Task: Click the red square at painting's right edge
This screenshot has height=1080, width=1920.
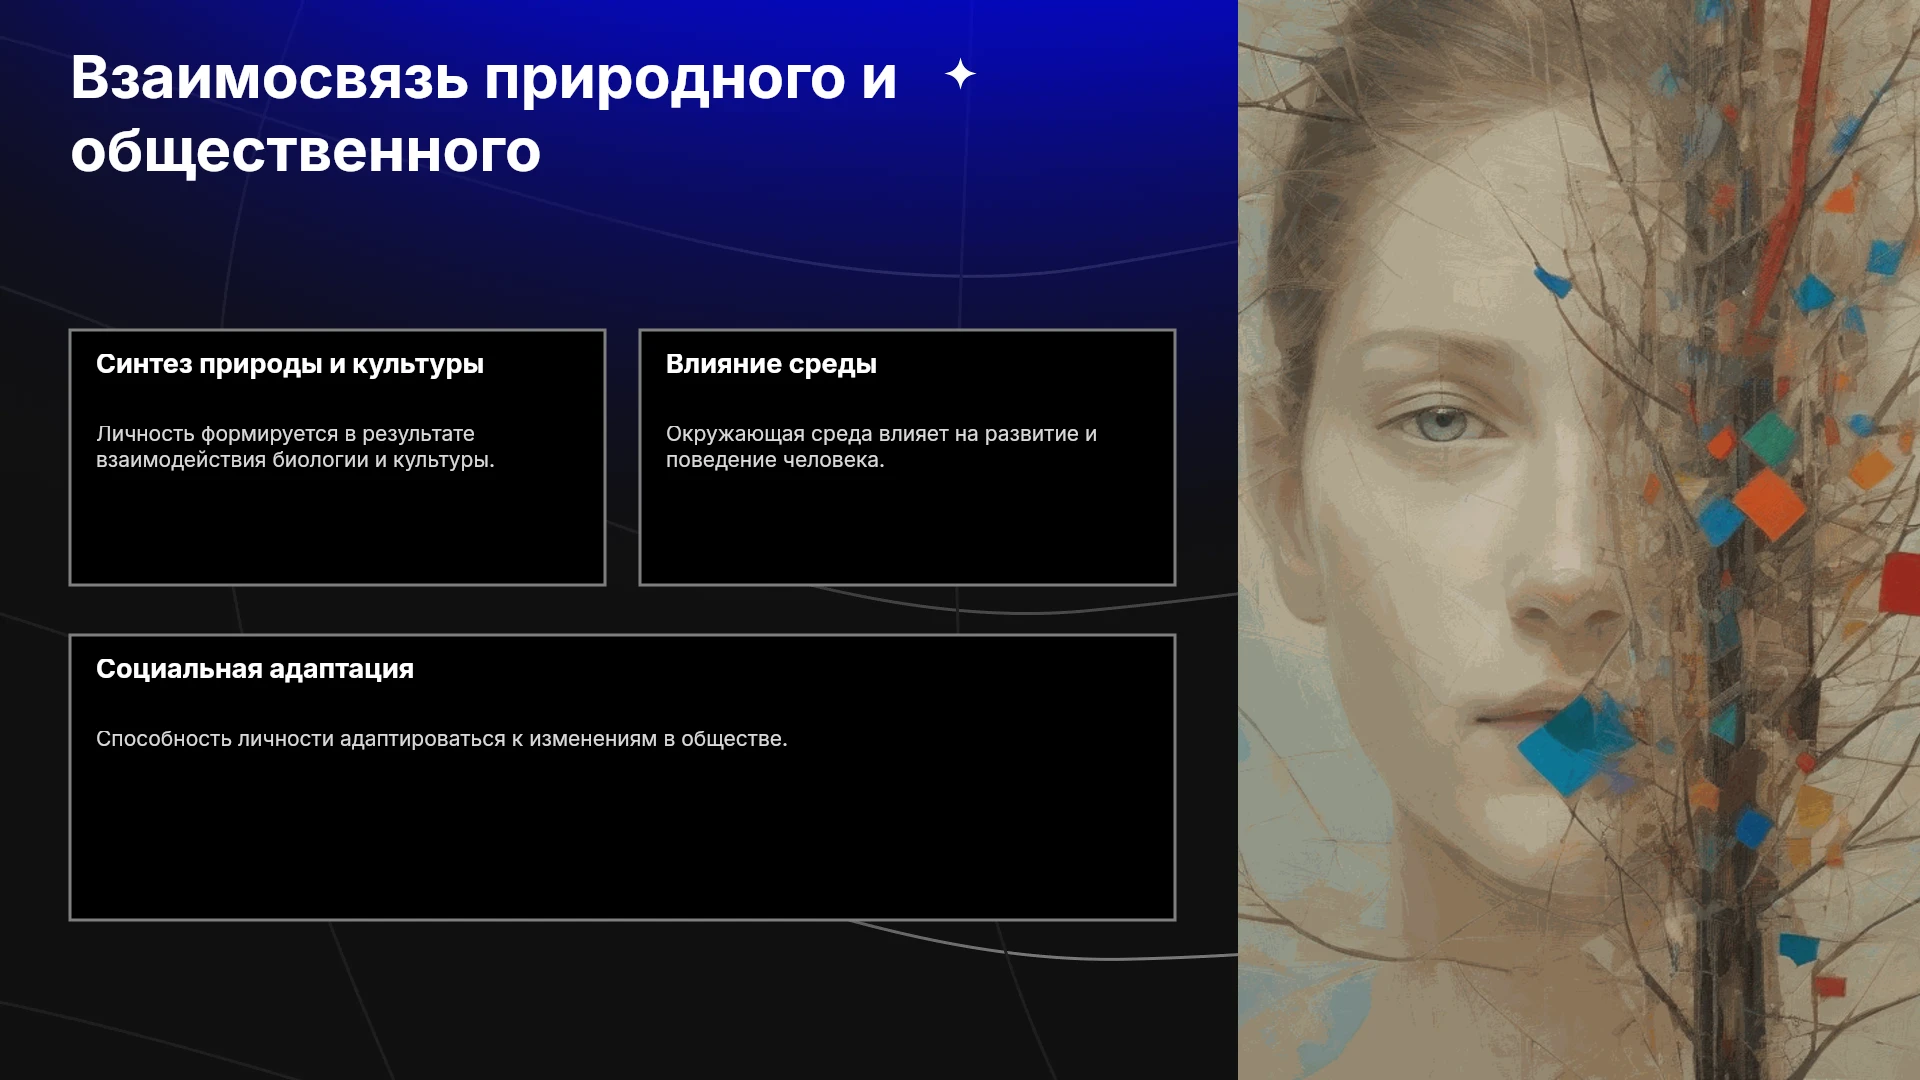Action: tap(1899, 583)
